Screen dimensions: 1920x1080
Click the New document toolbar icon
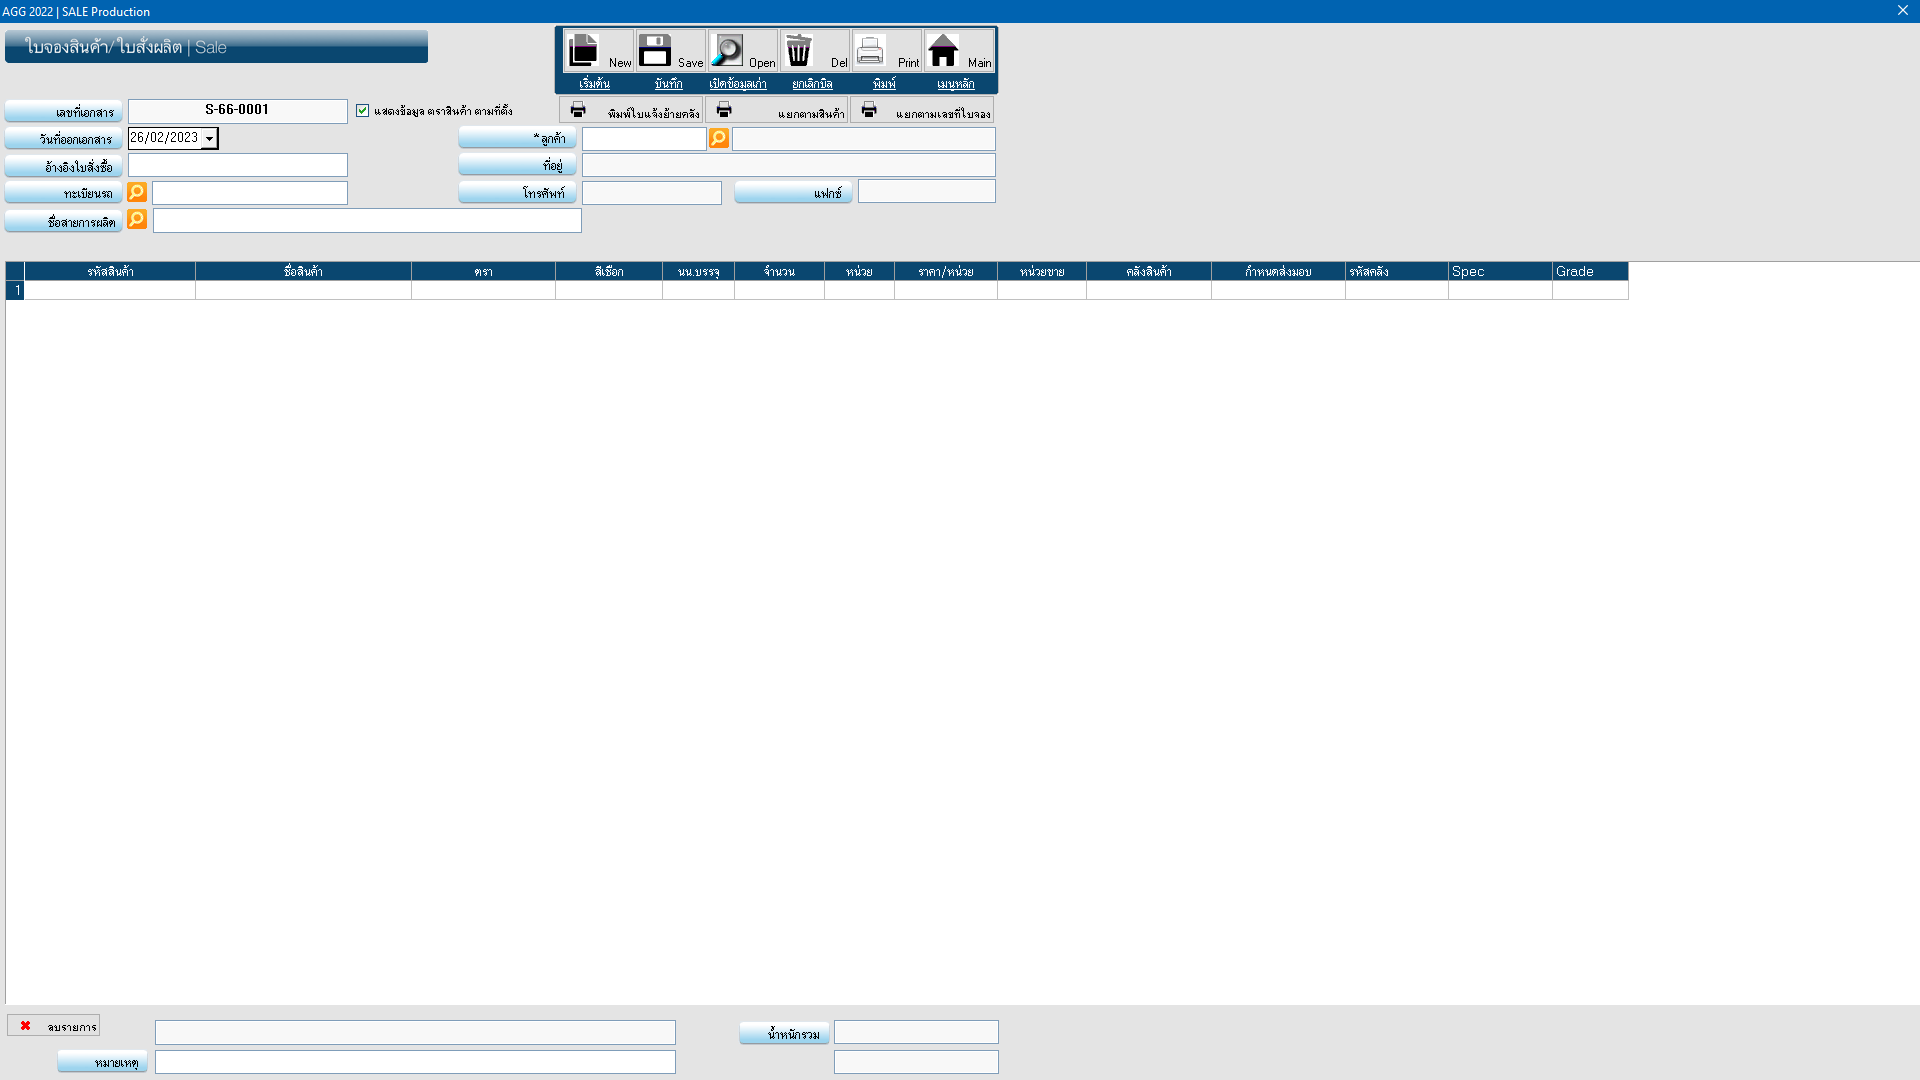point(584,50)
